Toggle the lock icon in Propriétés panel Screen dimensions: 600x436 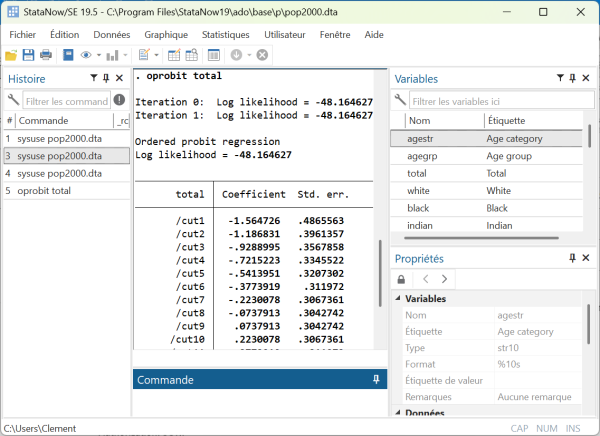tap(401, 279)
